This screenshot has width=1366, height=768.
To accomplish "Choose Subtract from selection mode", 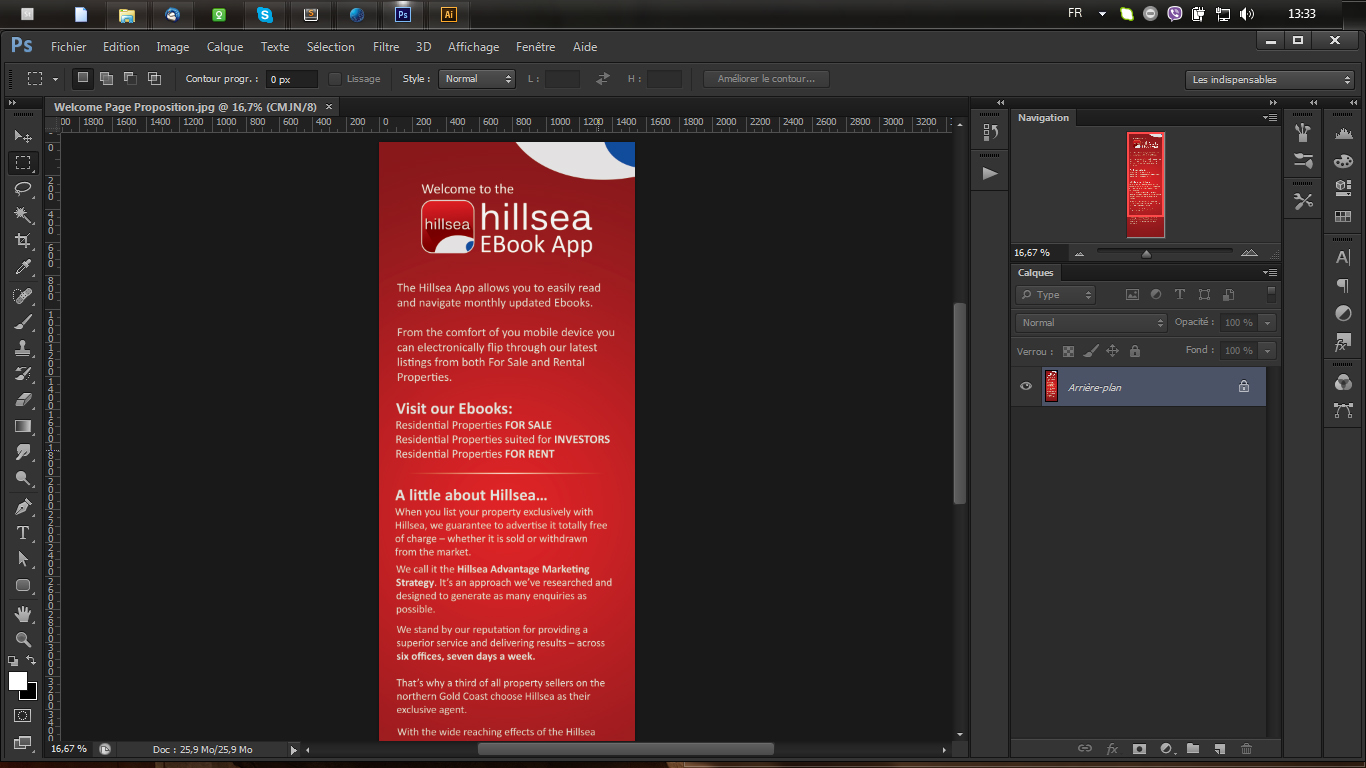I will (130, 78).
